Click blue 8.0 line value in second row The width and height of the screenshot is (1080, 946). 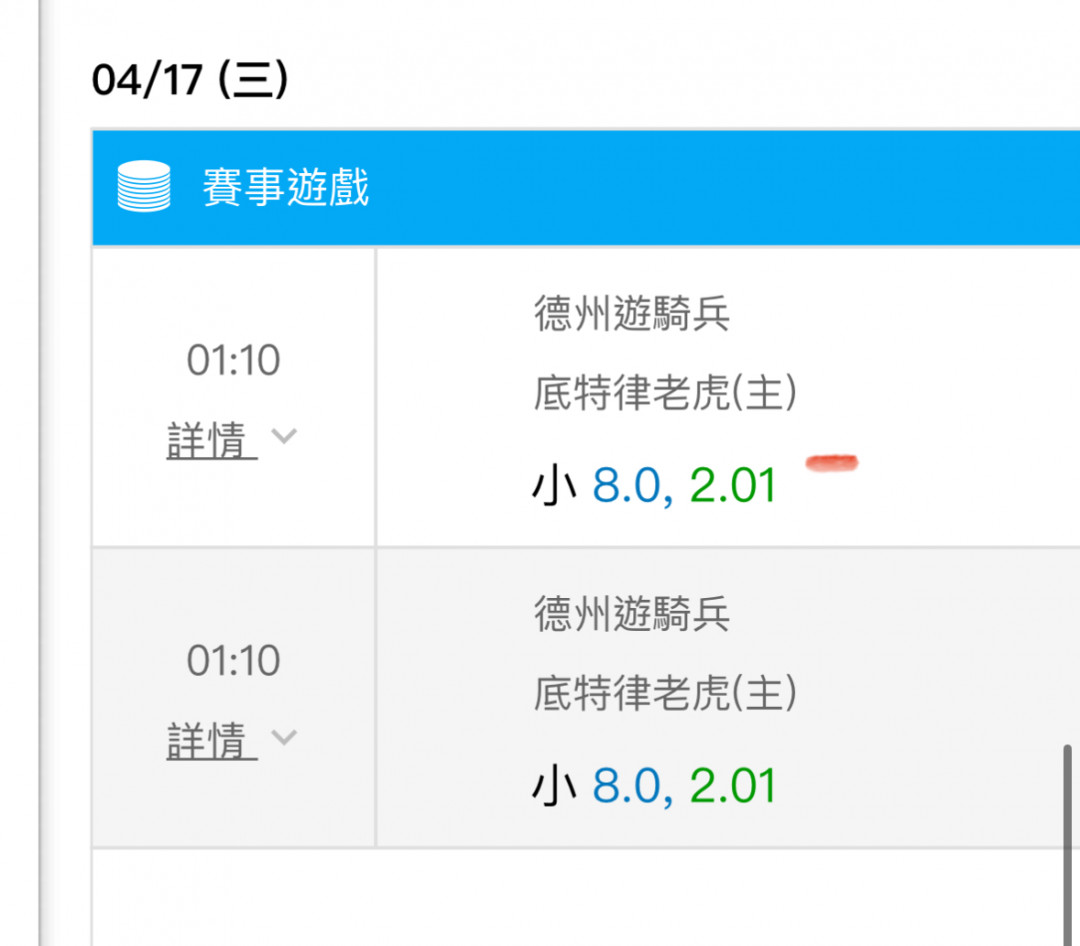(627, 785)
